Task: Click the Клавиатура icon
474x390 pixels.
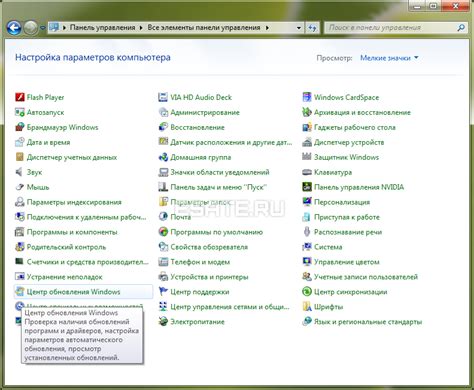Action: 307,172
